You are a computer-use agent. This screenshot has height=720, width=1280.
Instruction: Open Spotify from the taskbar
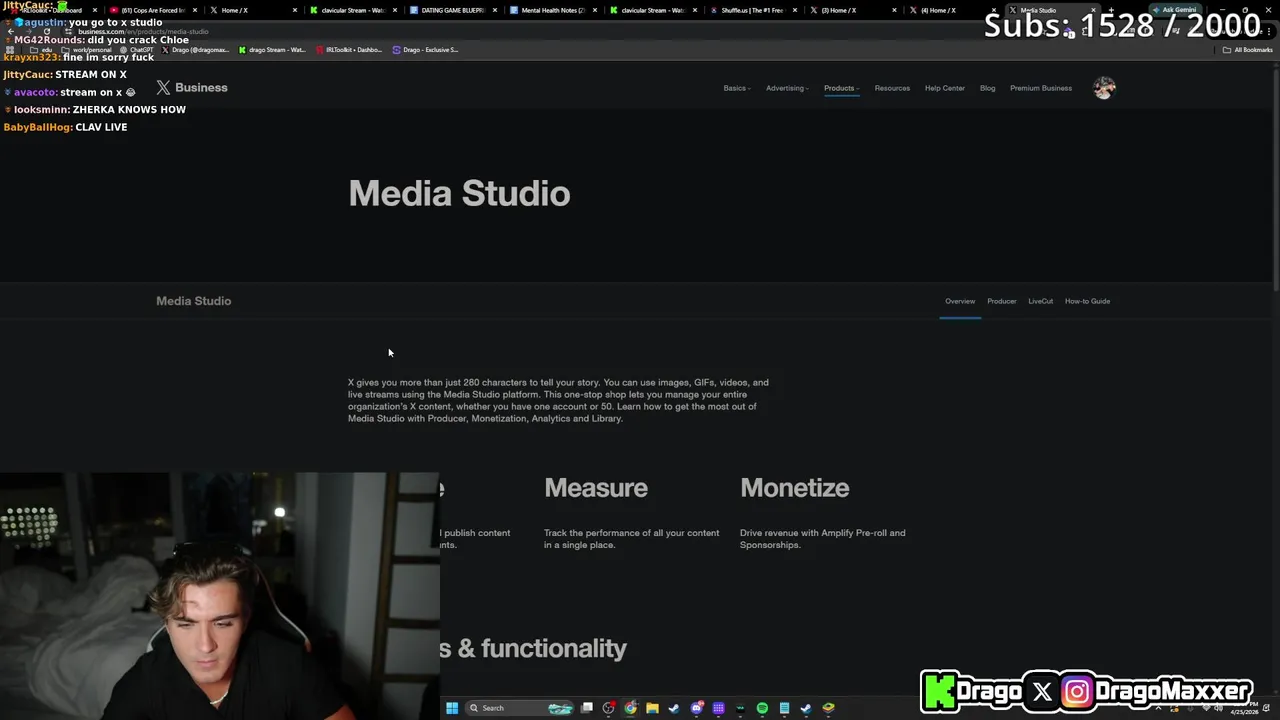(762, 708)
